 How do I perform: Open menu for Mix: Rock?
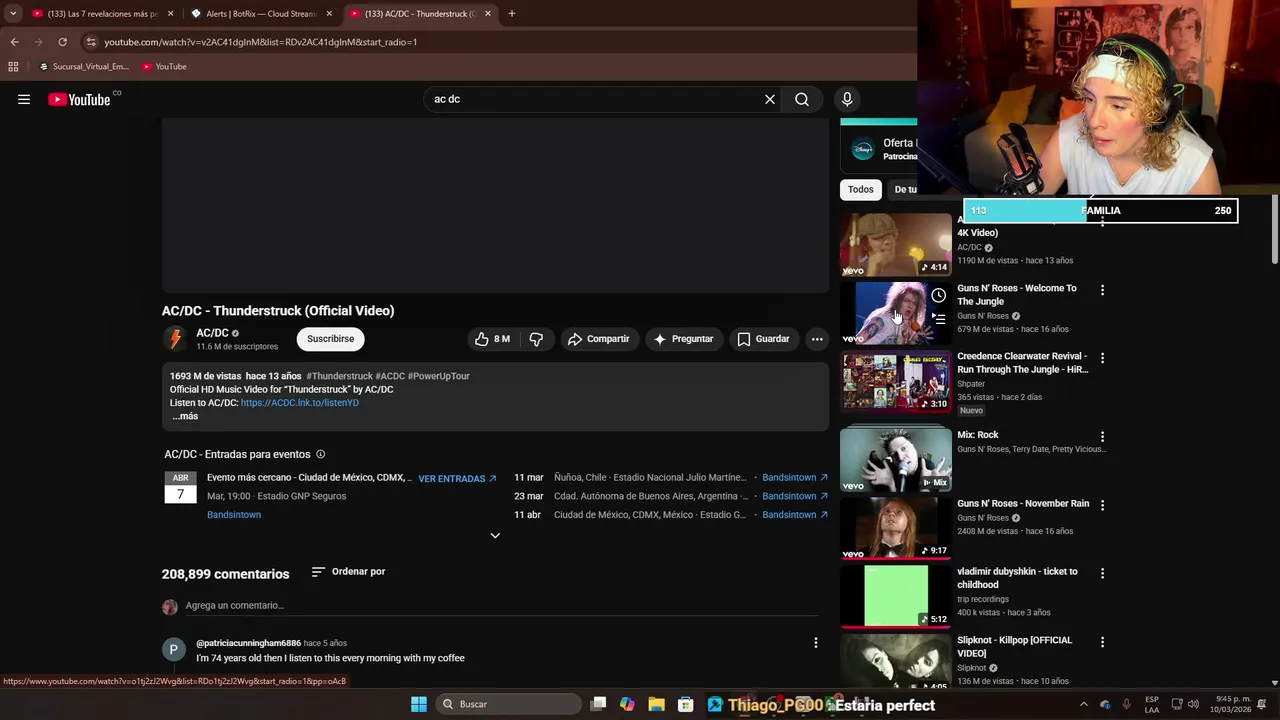click(1102, 437)
